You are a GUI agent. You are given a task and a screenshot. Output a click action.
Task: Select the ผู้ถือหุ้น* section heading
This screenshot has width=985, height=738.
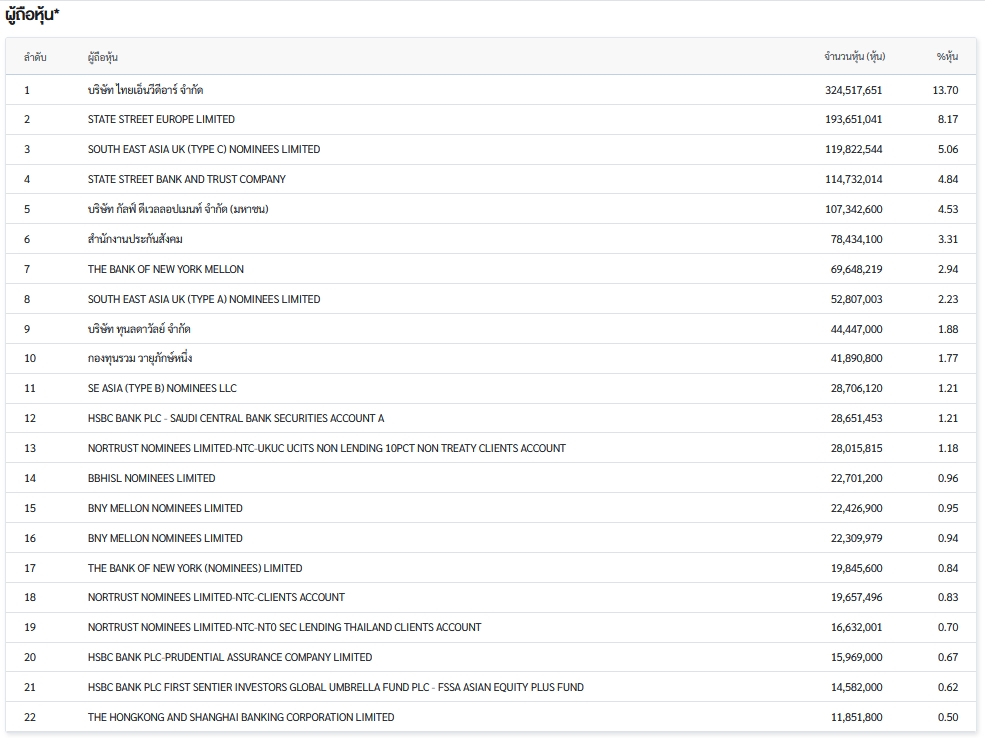click(32, 14)
